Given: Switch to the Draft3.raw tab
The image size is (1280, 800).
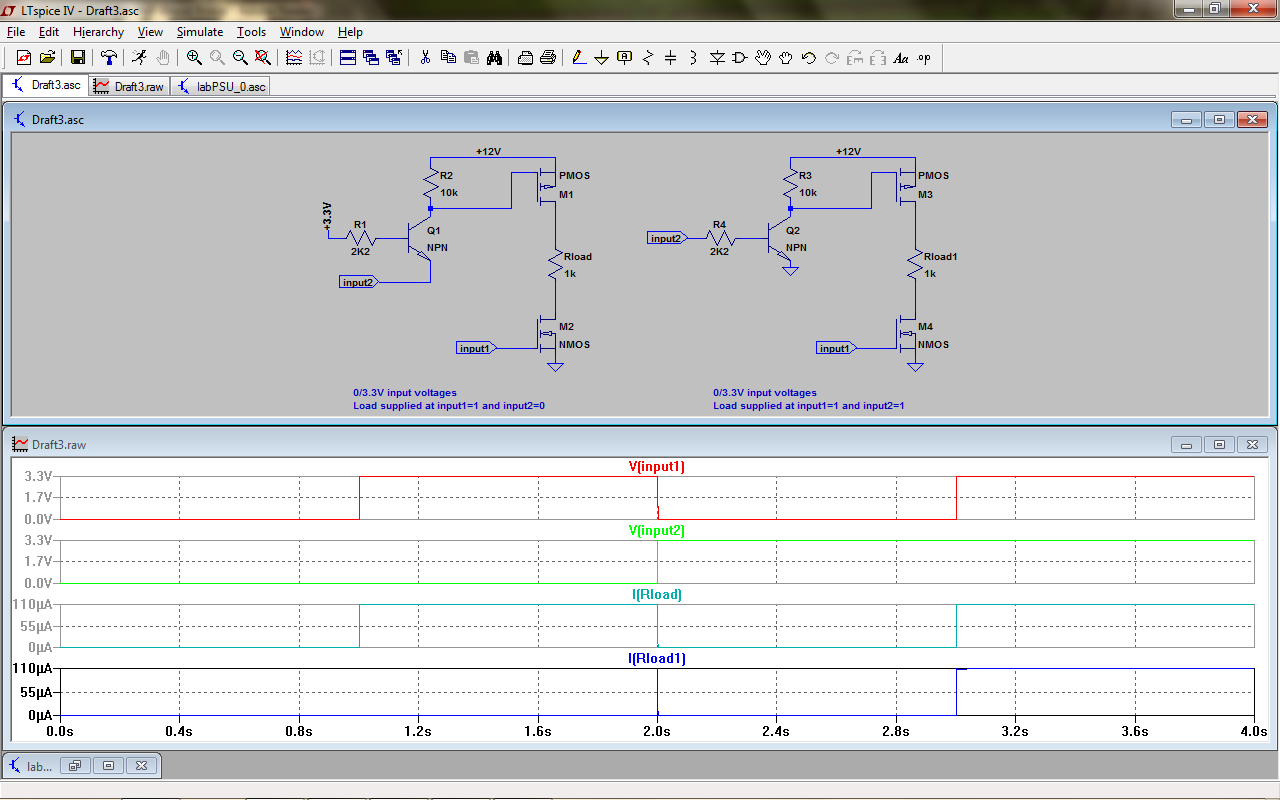Looking at the screenshot, I should coord(129,87).
